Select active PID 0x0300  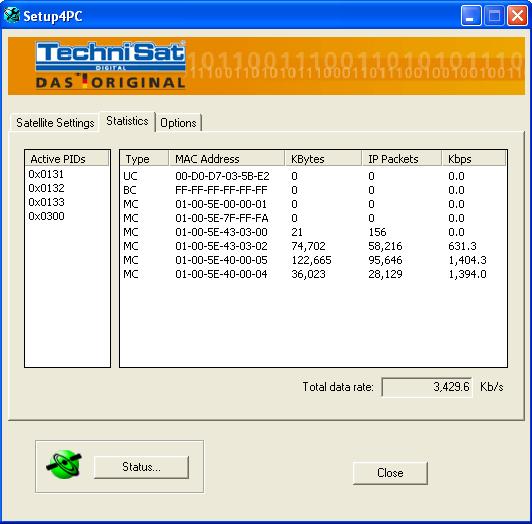46,216
